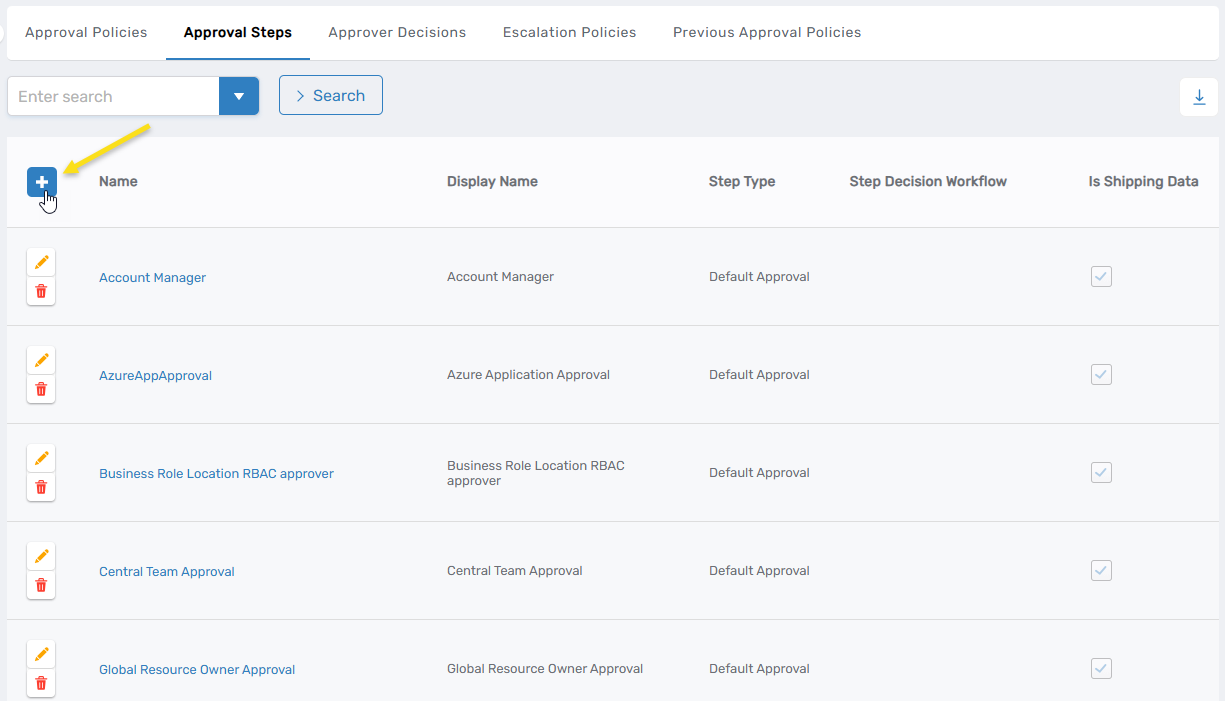Edit the Global Resource Owner Approval step
The width and height of the screenshot is (1225, 701).
click(41, 654)
